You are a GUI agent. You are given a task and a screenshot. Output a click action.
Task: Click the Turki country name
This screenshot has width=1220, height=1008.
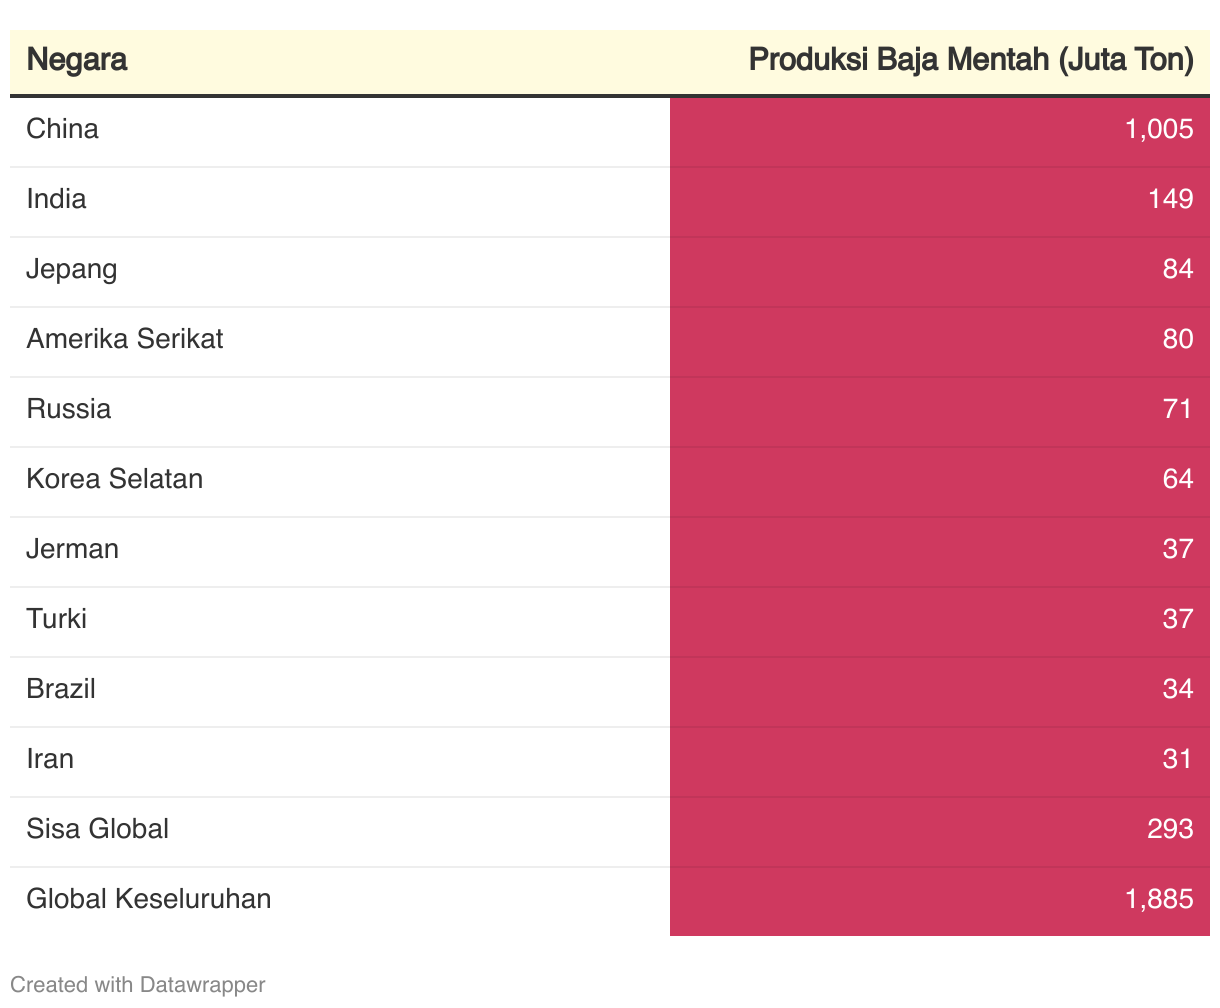(x=57, y=619)
